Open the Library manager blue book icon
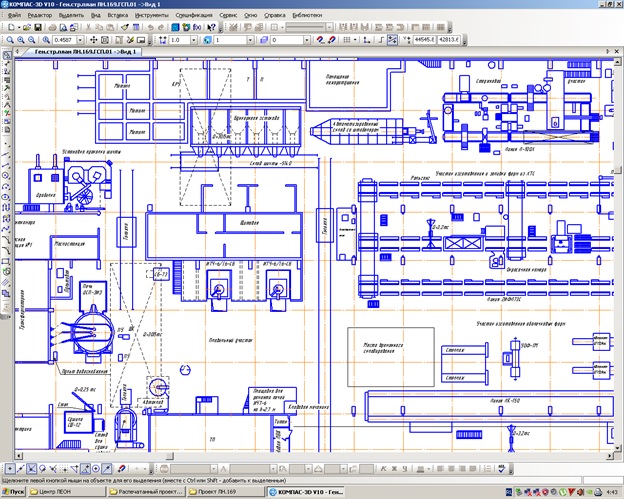Screen dimensions: 624x499 [x=175, y=27]
